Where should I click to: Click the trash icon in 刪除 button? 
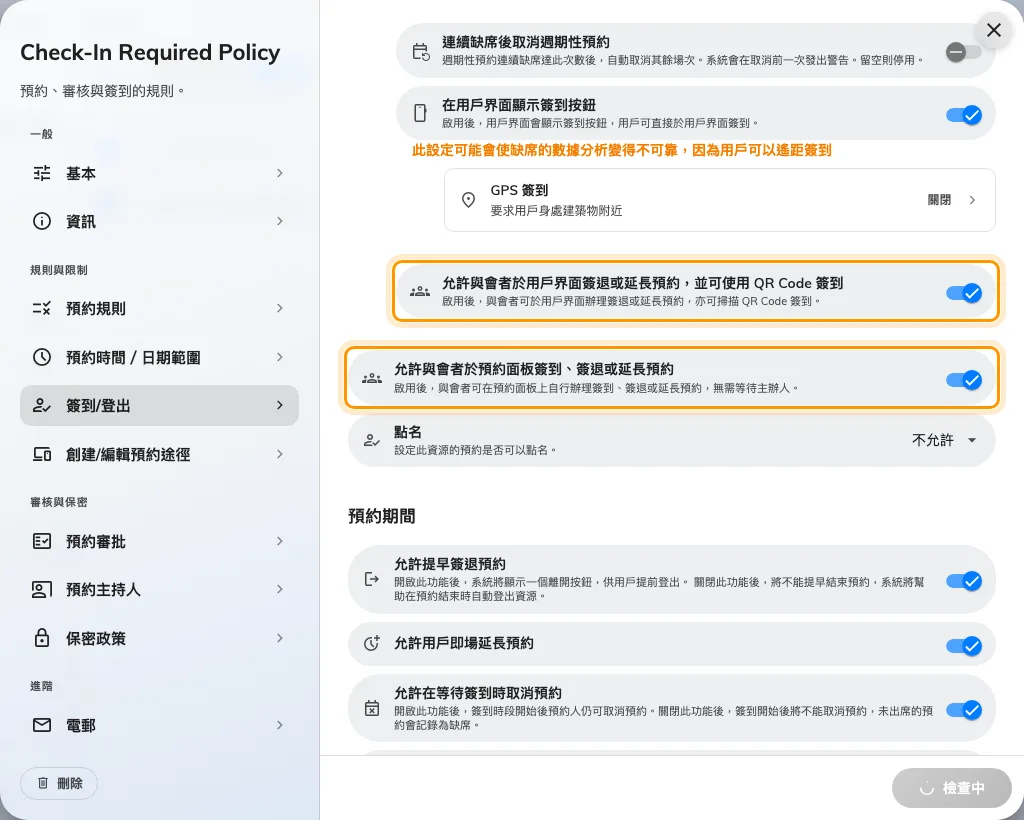tap(43, 783)
